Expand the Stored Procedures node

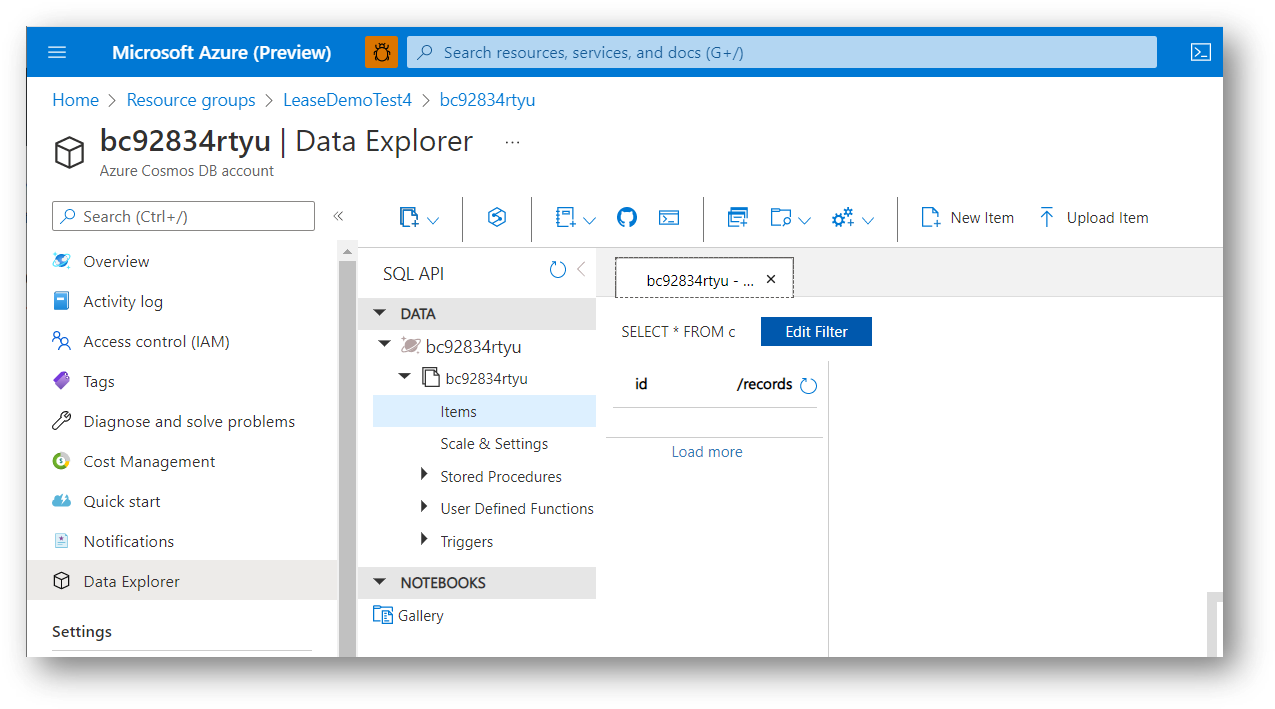pos(425,475)
